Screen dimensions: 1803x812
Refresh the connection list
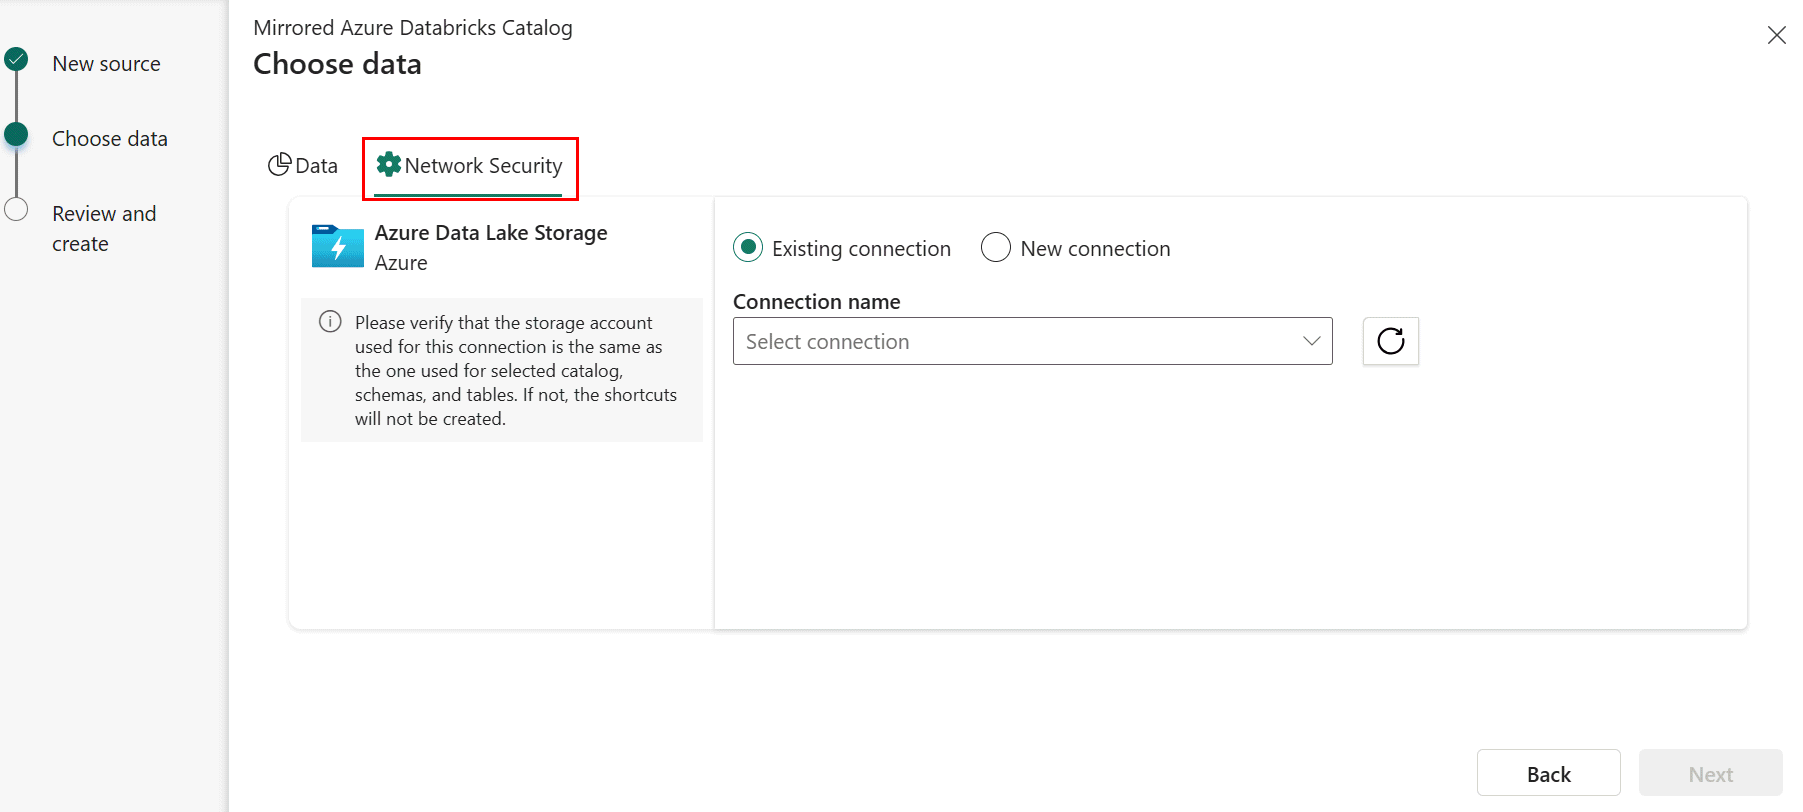[x=1390, y=341]
